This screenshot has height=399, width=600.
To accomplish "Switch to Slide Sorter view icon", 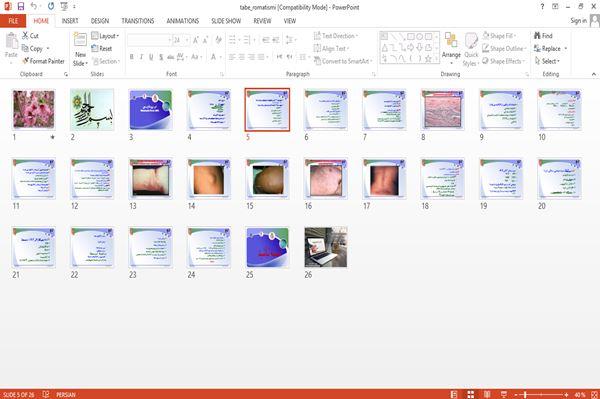I will [471, 394].
